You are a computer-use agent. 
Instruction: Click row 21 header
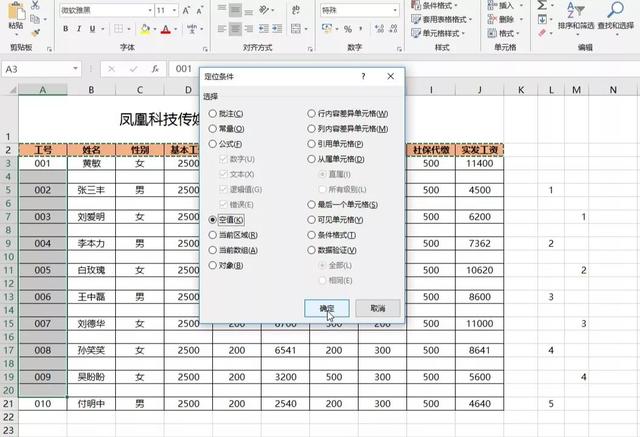coord(9,404)
